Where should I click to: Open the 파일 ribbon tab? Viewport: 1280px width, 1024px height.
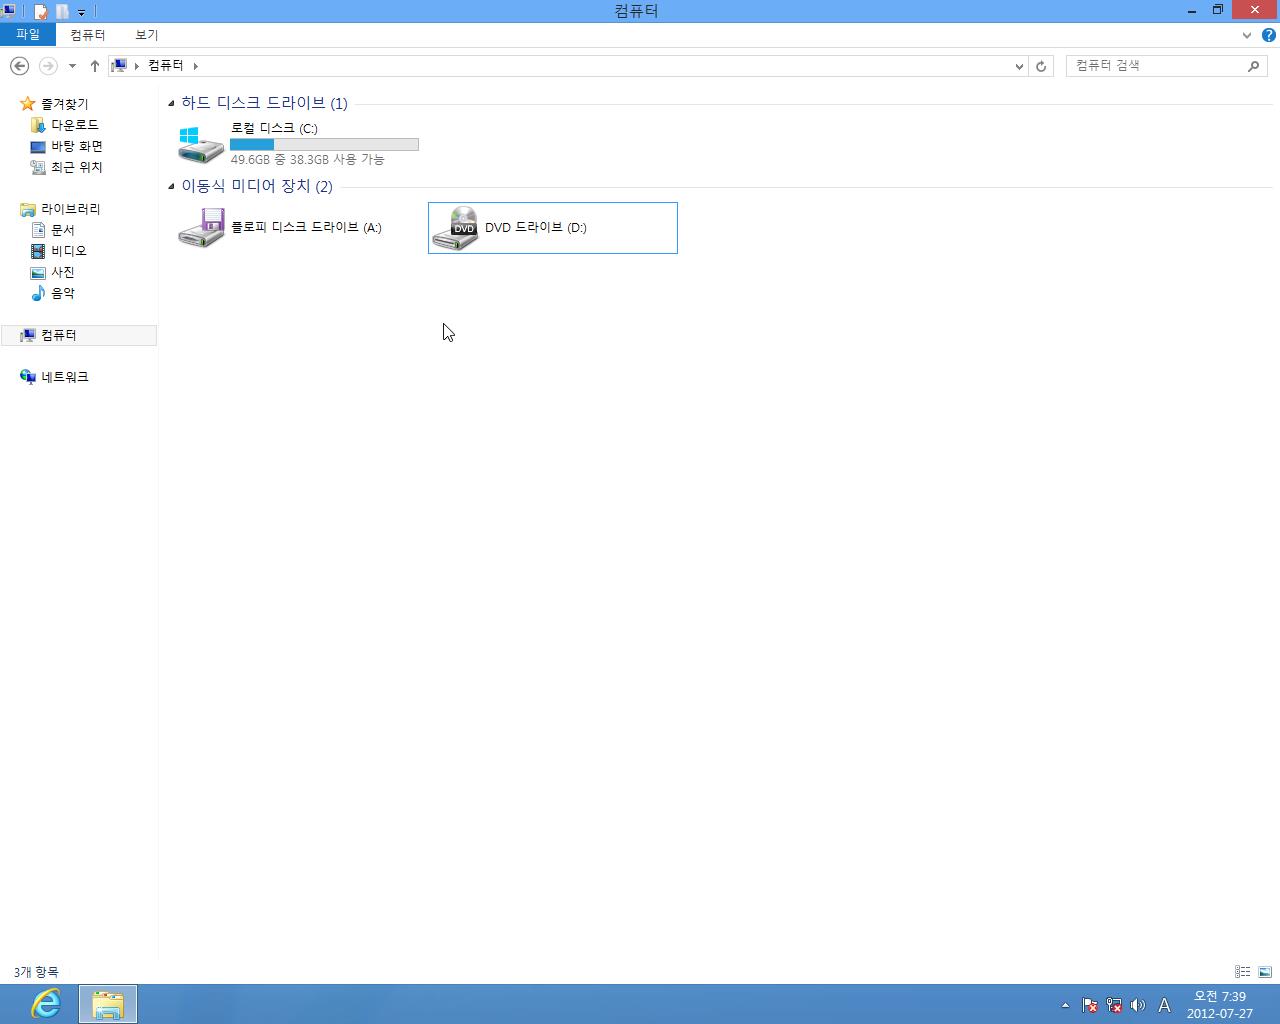coord(28,34)
